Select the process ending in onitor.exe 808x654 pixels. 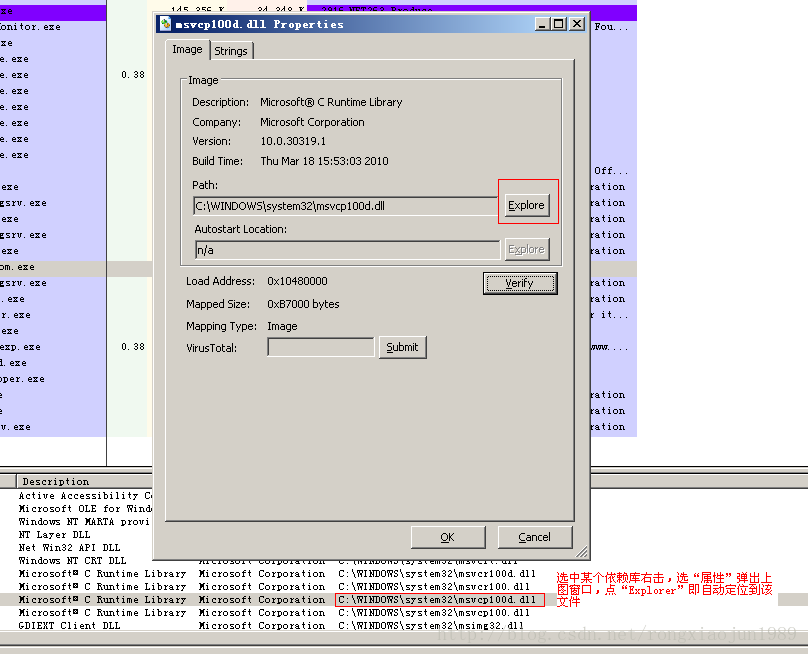30,27
